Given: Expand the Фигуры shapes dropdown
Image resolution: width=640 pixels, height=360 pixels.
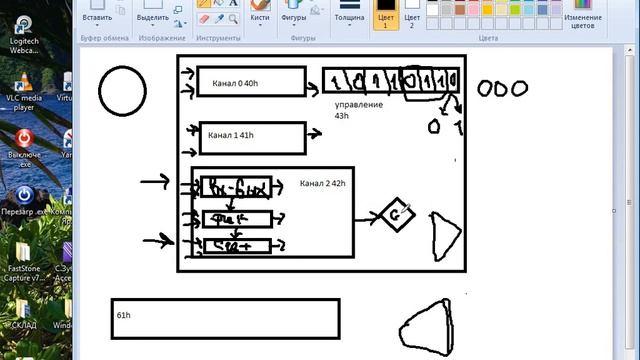Looking at the screenshot, I should (293, 25).
